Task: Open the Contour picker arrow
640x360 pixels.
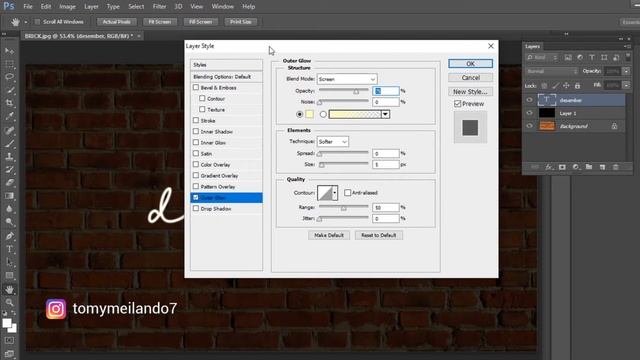Action: click(x=335, y=193)
